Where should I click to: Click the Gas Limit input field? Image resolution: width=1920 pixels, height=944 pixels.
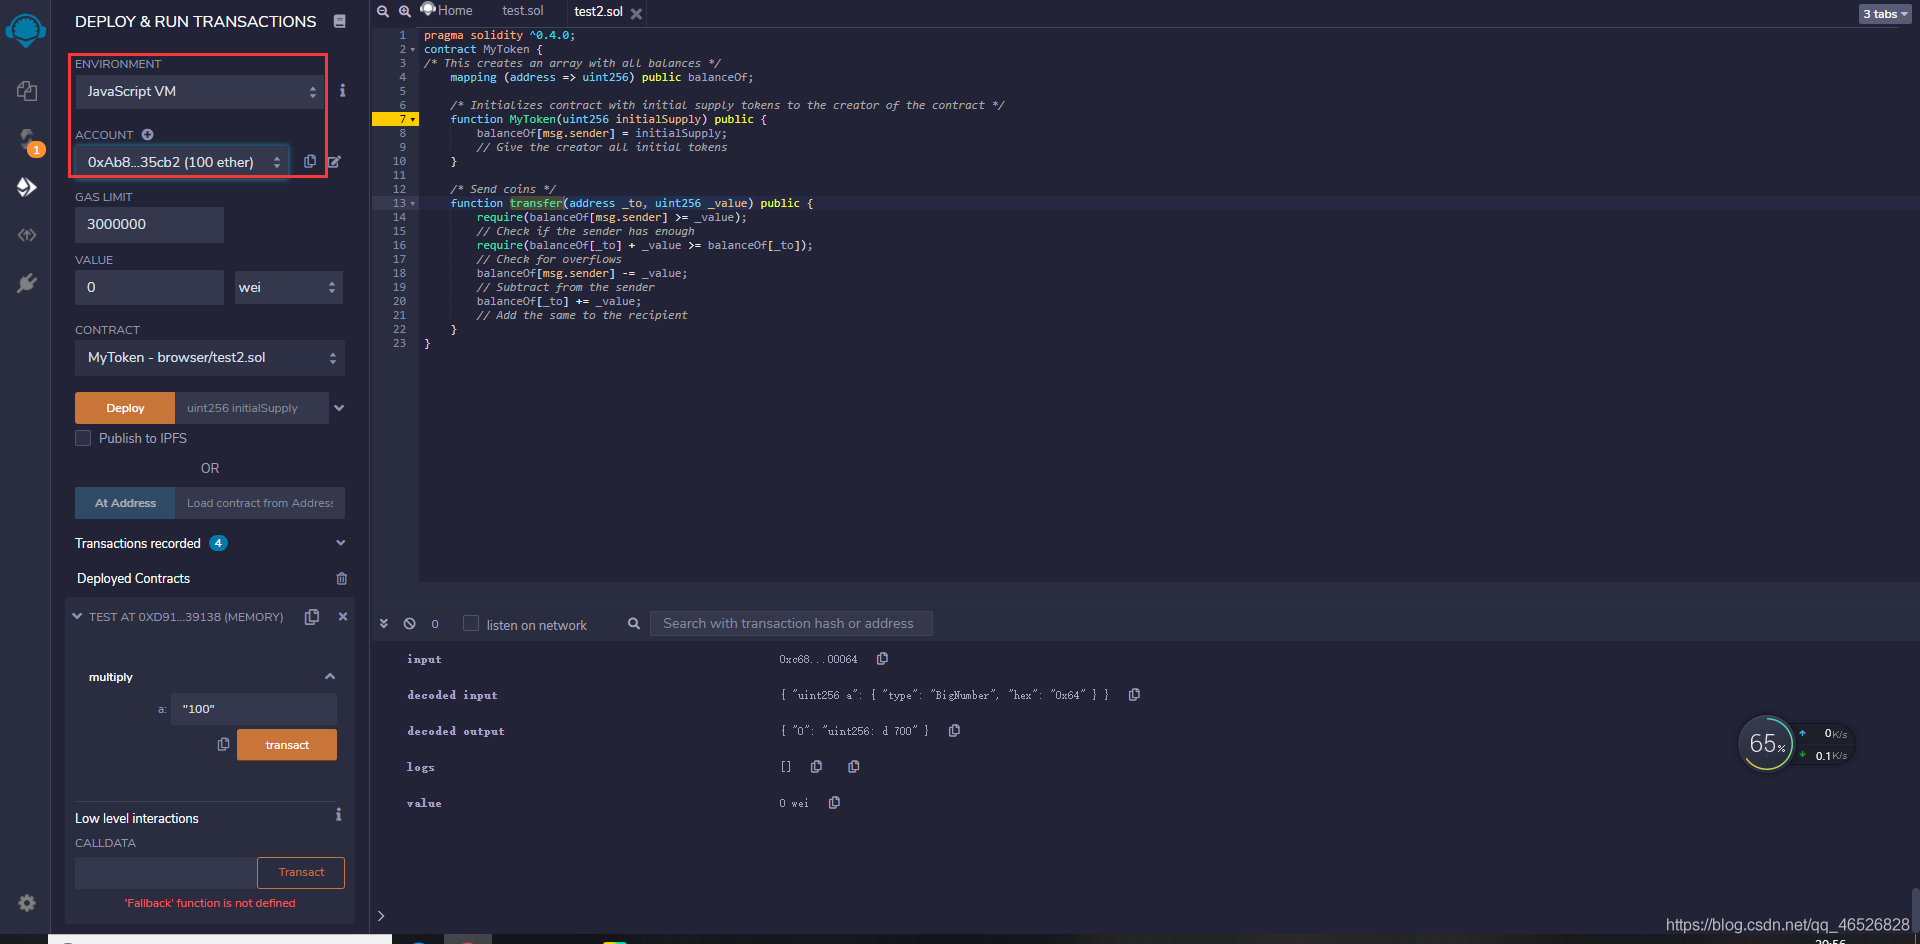pos(149,224)
